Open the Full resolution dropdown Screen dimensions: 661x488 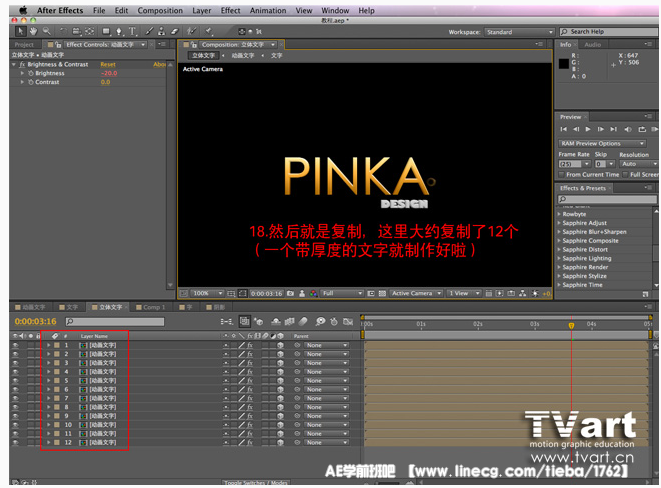tap(342, 293)
